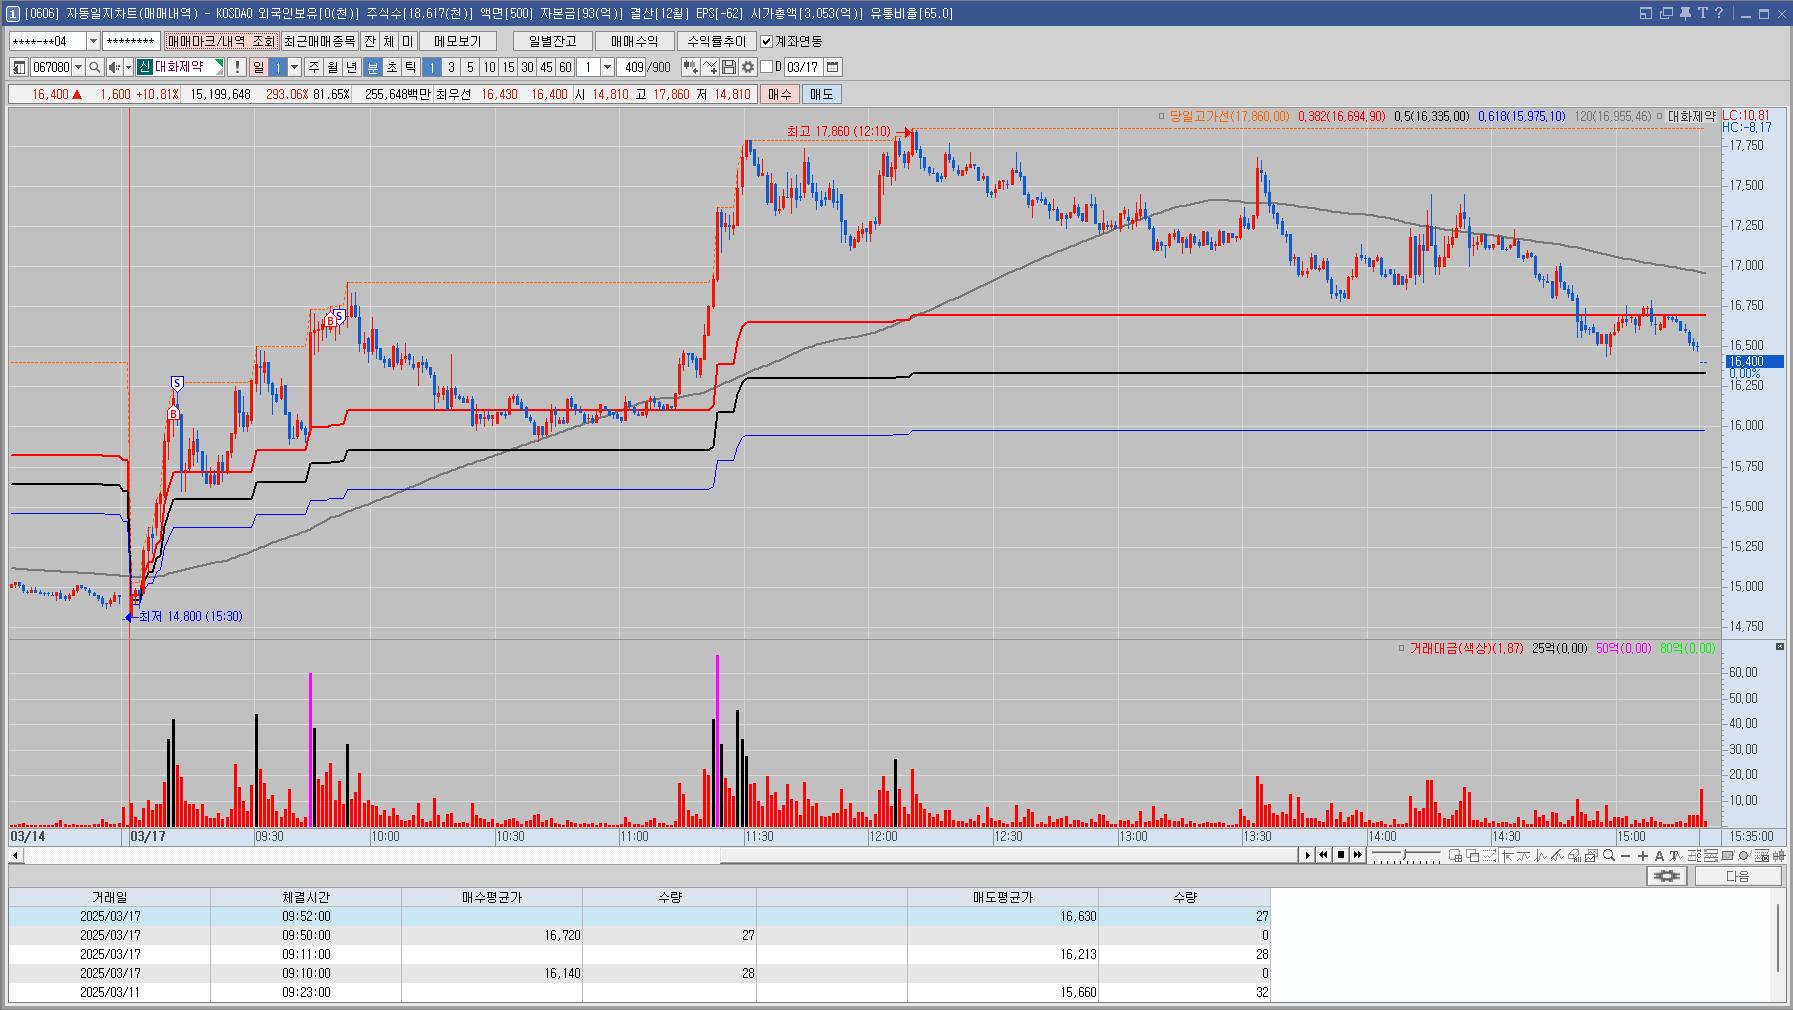
Task: Click the chart settings gear icon
Action: (748, 67)
